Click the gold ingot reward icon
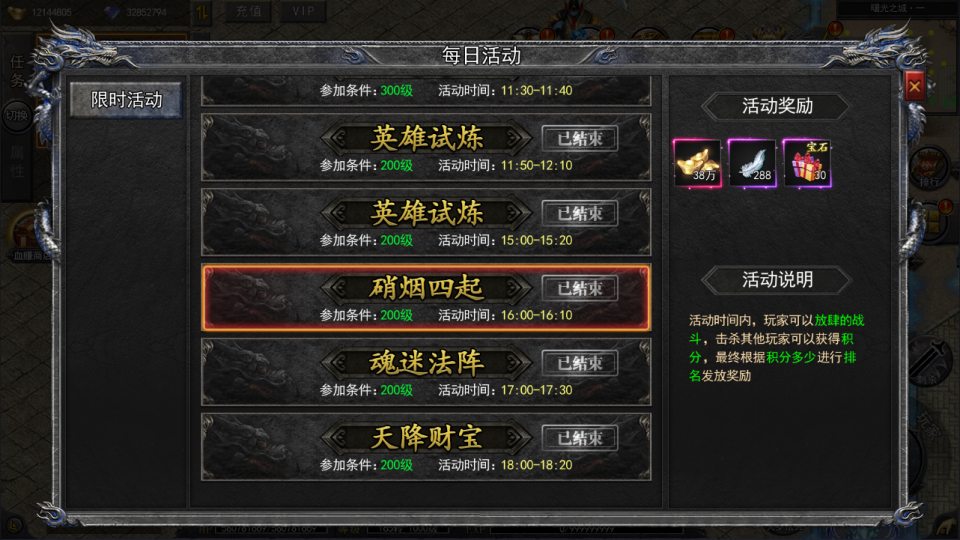The image size is (960, 540). [697, 163]
